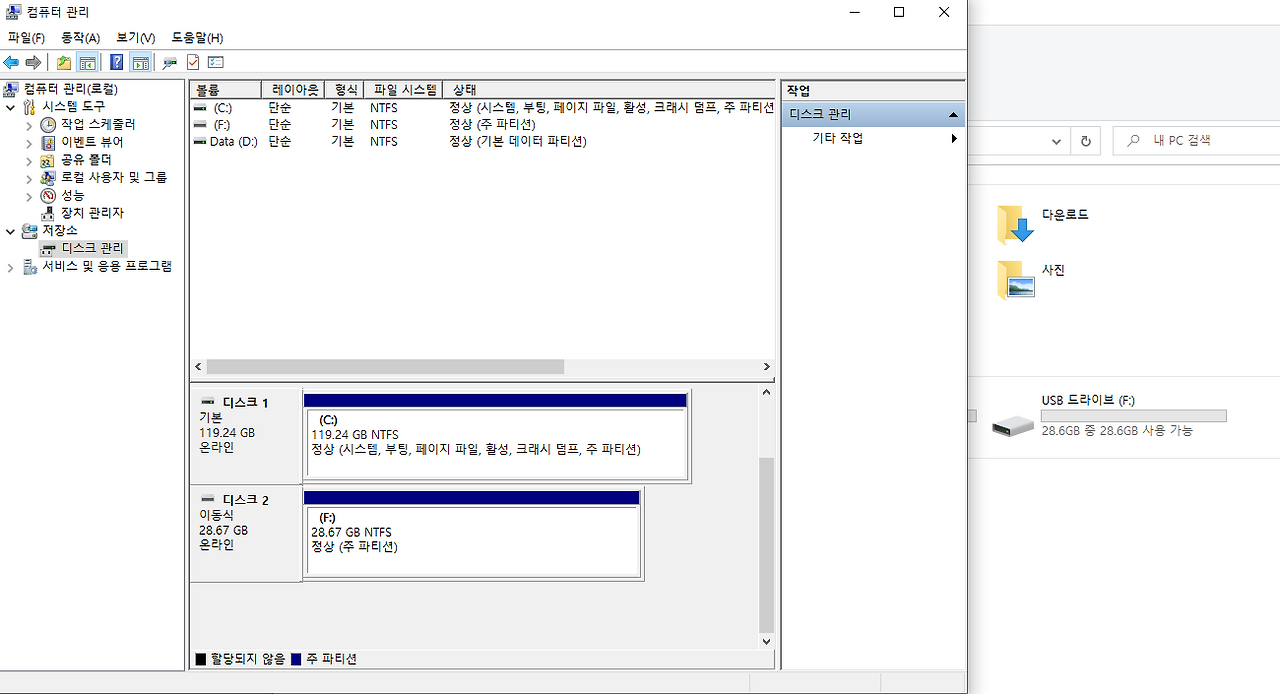Expand the 작업 스케줄러 tree node

pos(29,125)
